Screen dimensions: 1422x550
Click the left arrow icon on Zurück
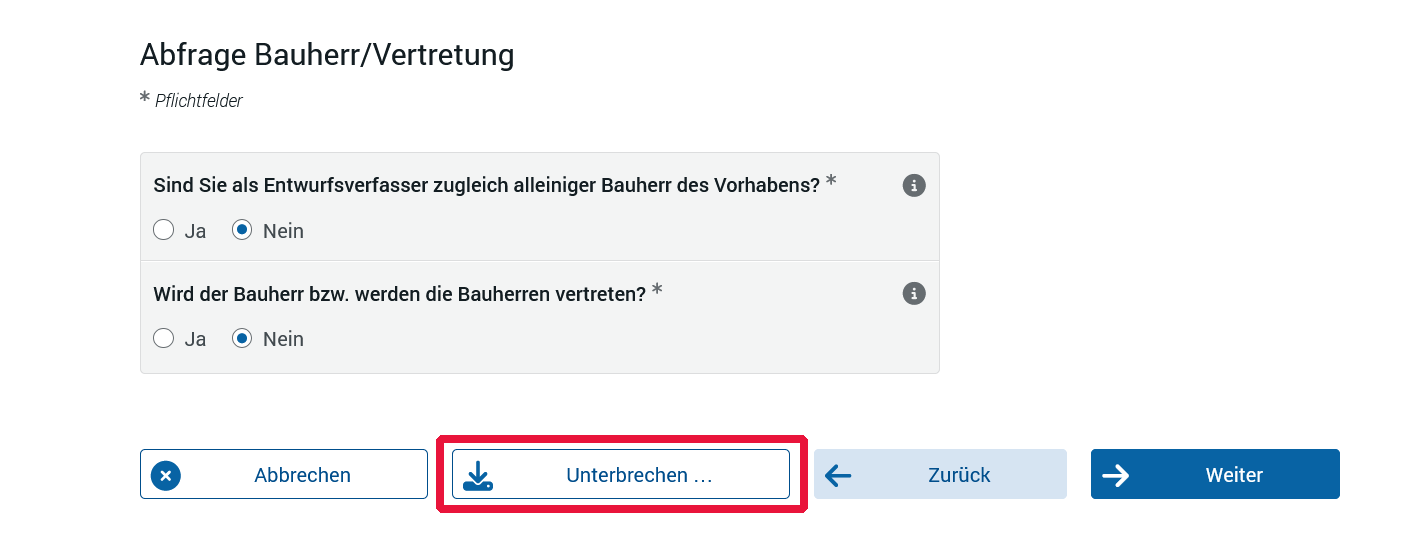[x=838, y=475]
